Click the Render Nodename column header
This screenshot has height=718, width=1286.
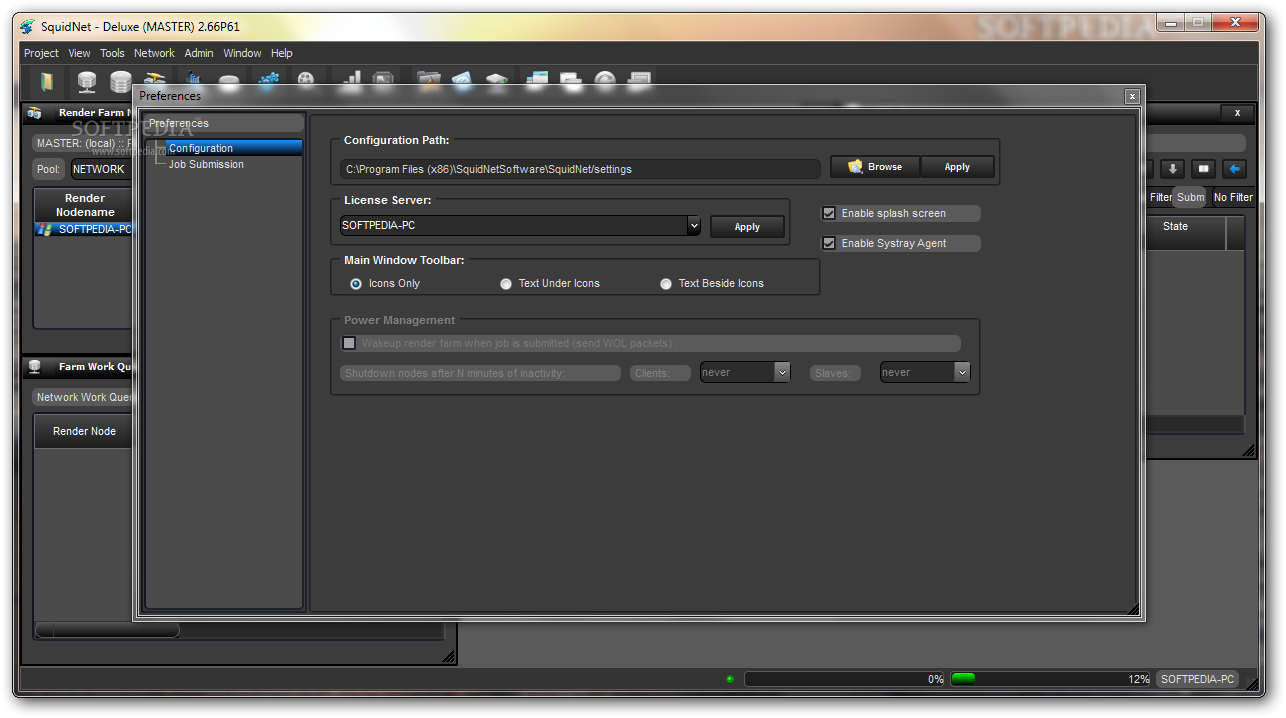(85, 205)
